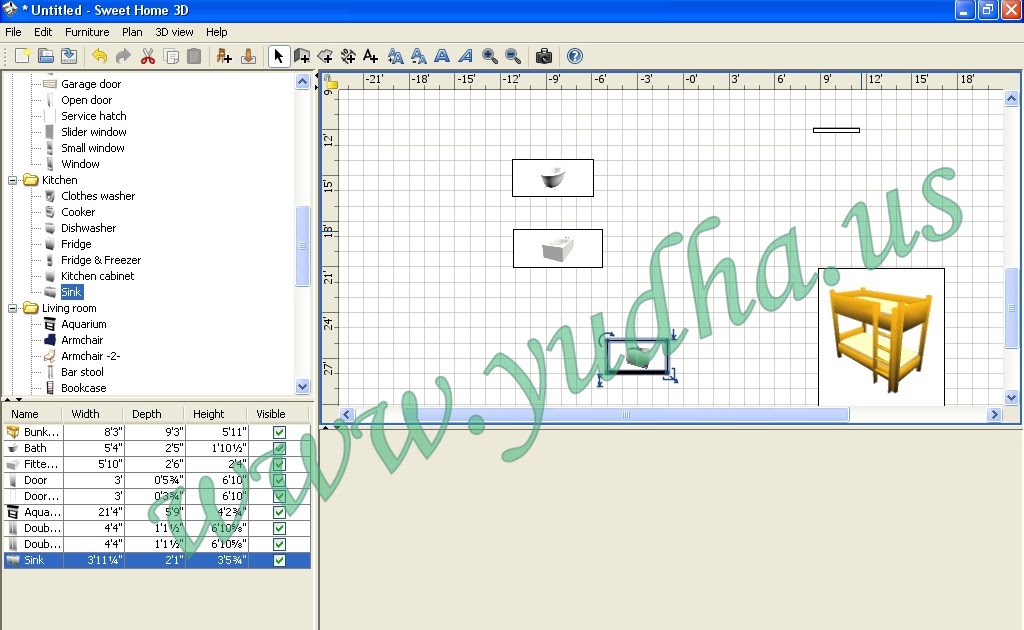Toggle visibility of the Bath row

280,448
